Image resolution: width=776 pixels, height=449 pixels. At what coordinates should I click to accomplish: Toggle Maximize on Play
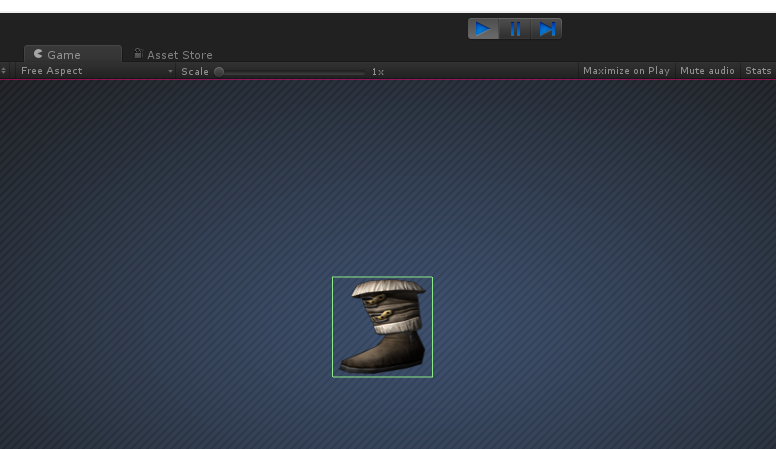(626, 71)
